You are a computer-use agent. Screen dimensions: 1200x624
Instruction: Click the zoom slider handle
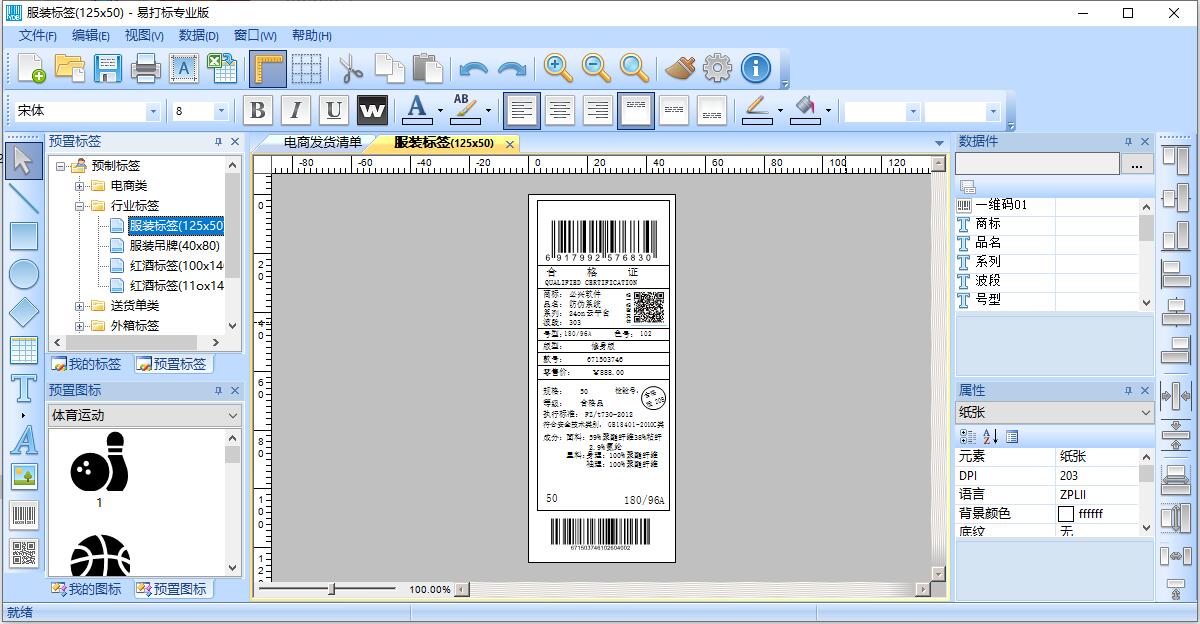click(x=332, y=589)
